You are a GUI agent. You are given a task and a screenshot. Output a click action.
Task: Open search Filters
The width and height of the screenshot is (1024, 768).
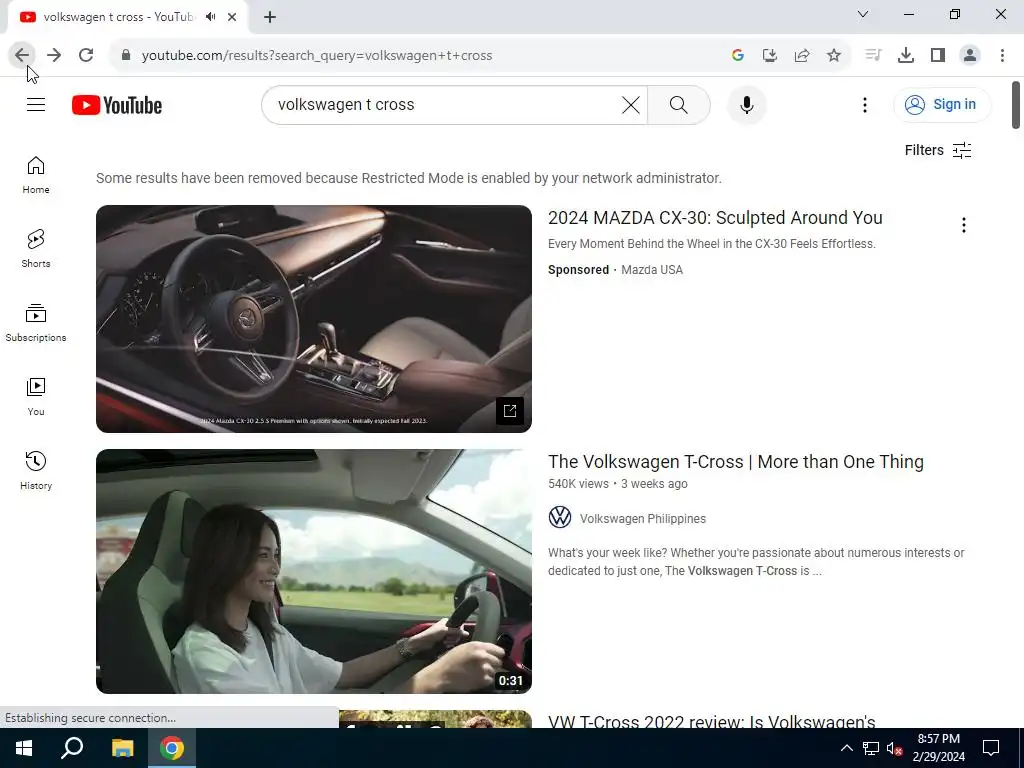pyautogui.click(x=938, y=150)
